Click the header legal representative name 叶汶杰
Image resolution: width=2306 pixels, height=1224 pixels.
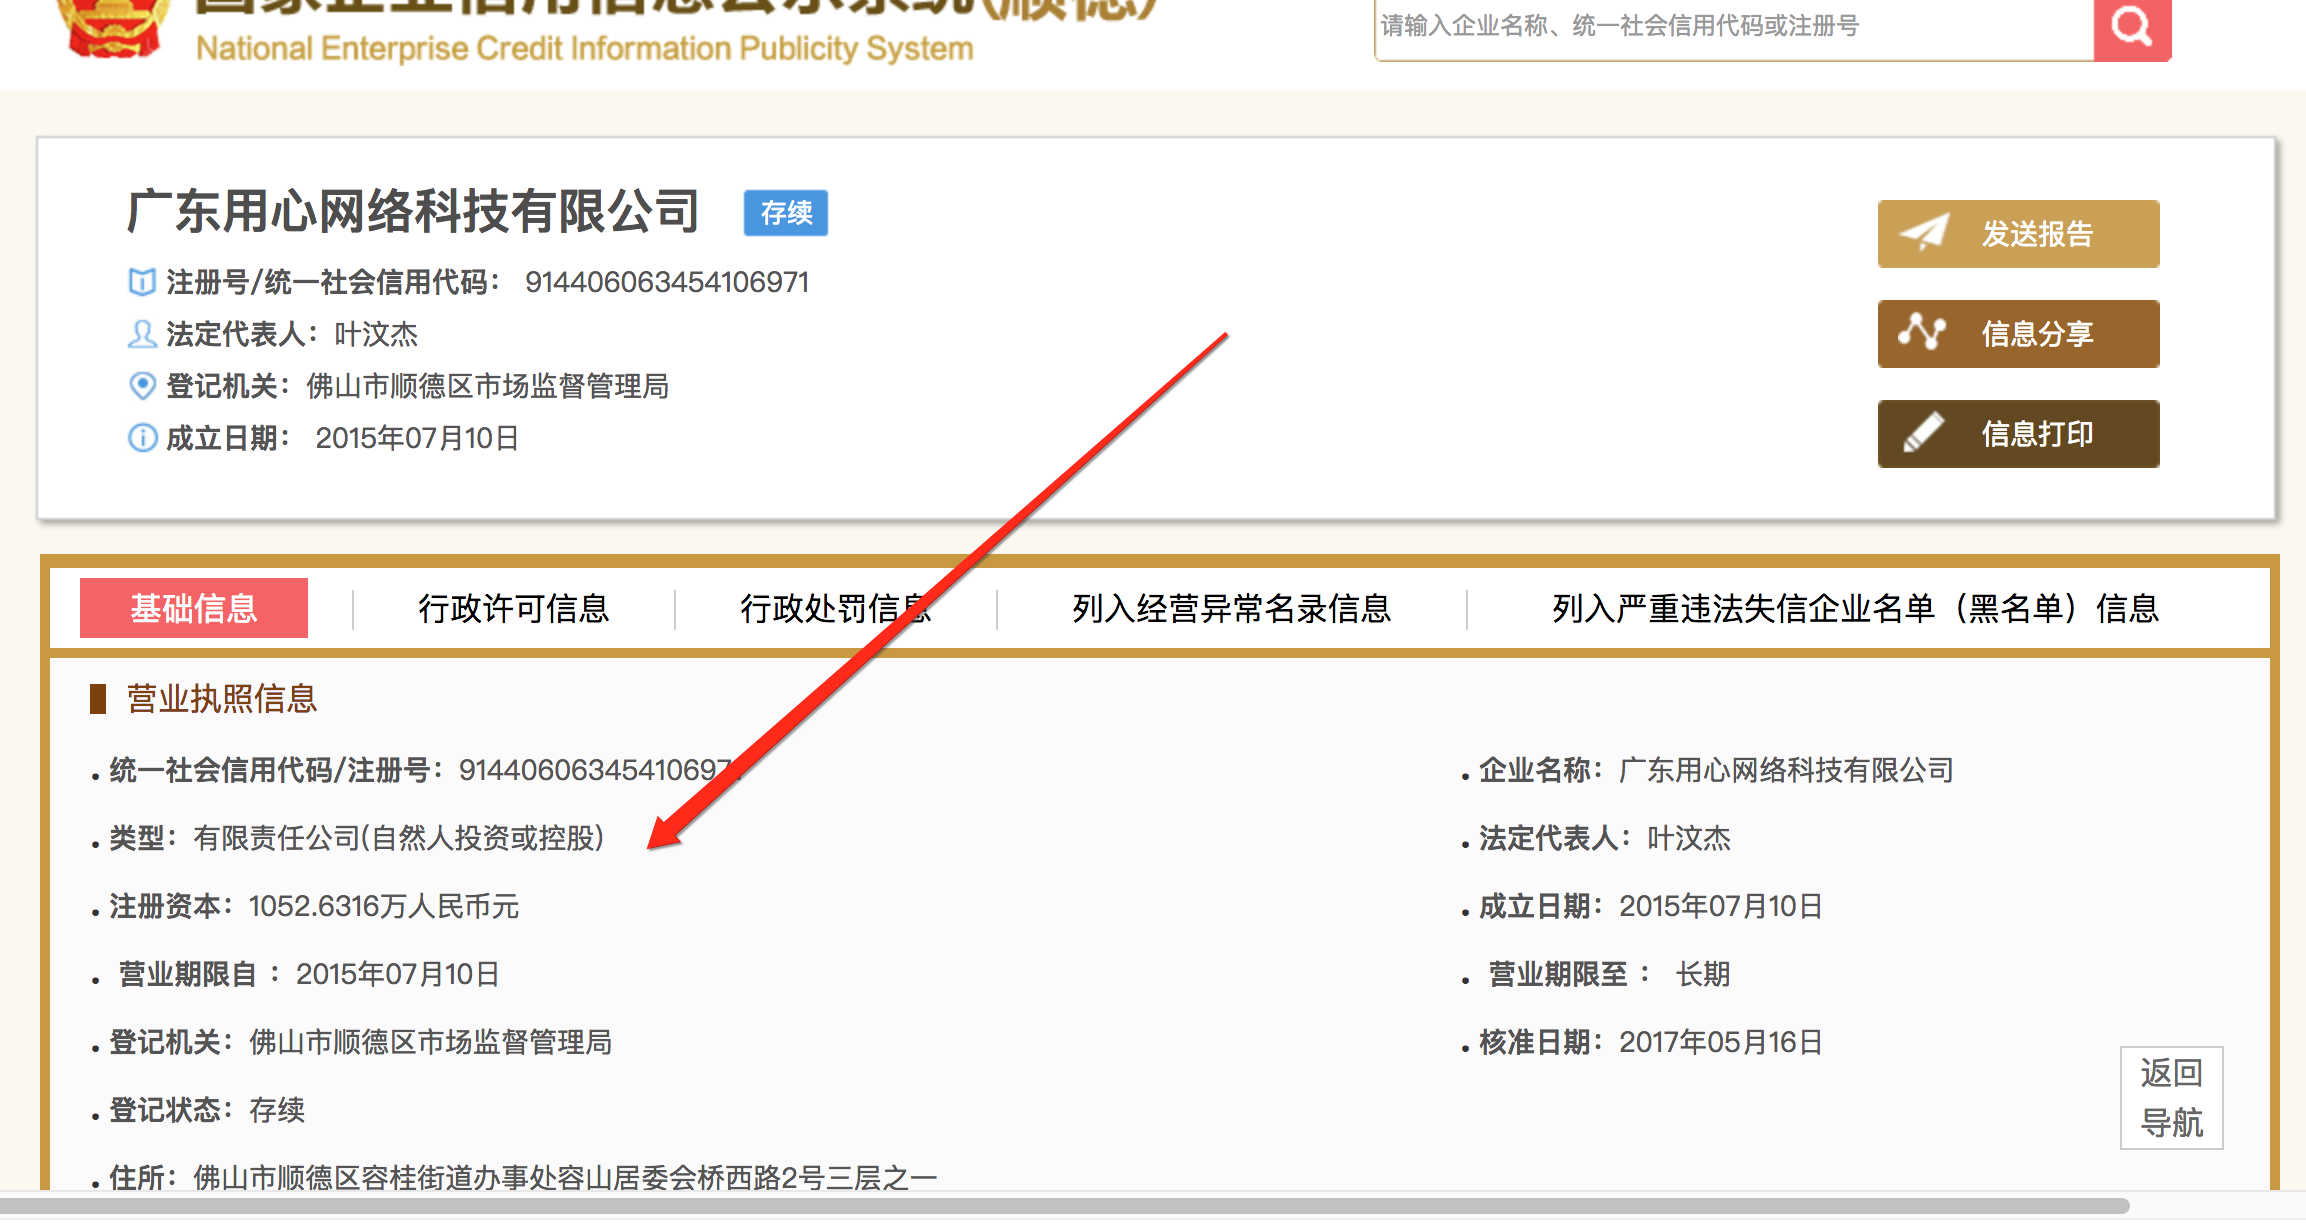click(376, 334)
